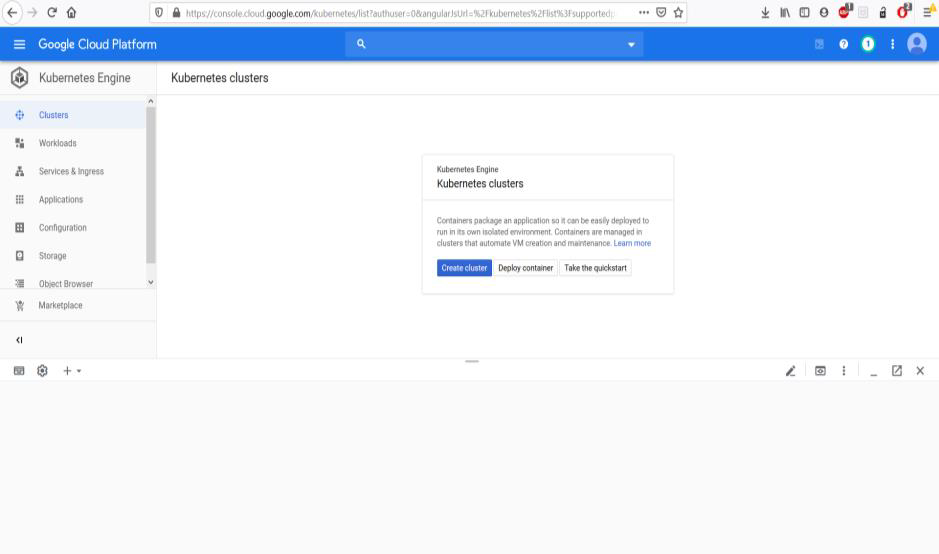939x554 pixels.
Task: Launch the Cloud Shell code editor pencil
Action: 790,371
